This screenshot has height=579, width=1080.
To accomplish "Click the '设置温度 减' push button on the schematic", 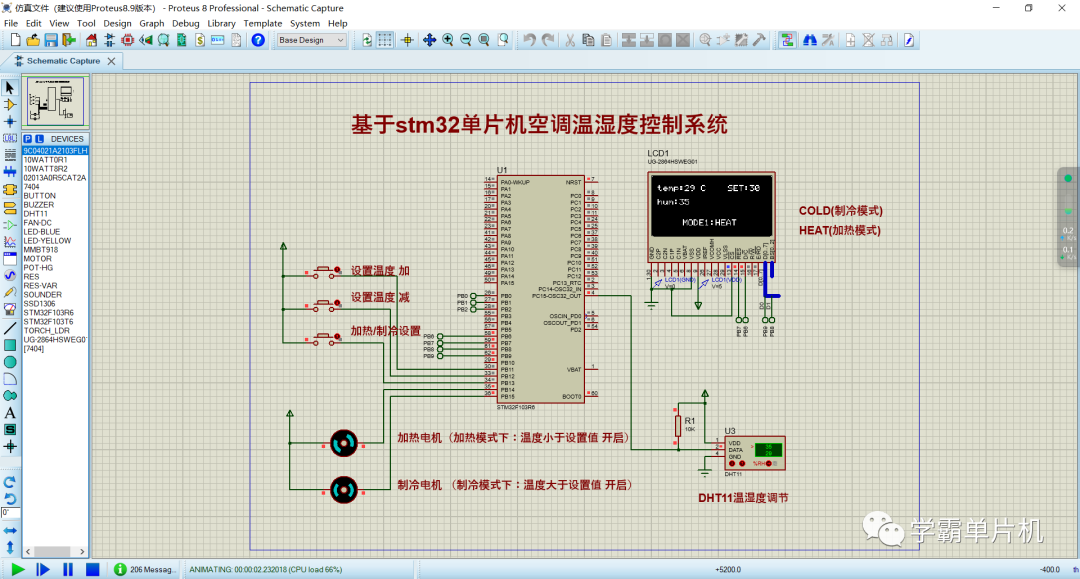I will pyautogui.click(x=326, y=304).
